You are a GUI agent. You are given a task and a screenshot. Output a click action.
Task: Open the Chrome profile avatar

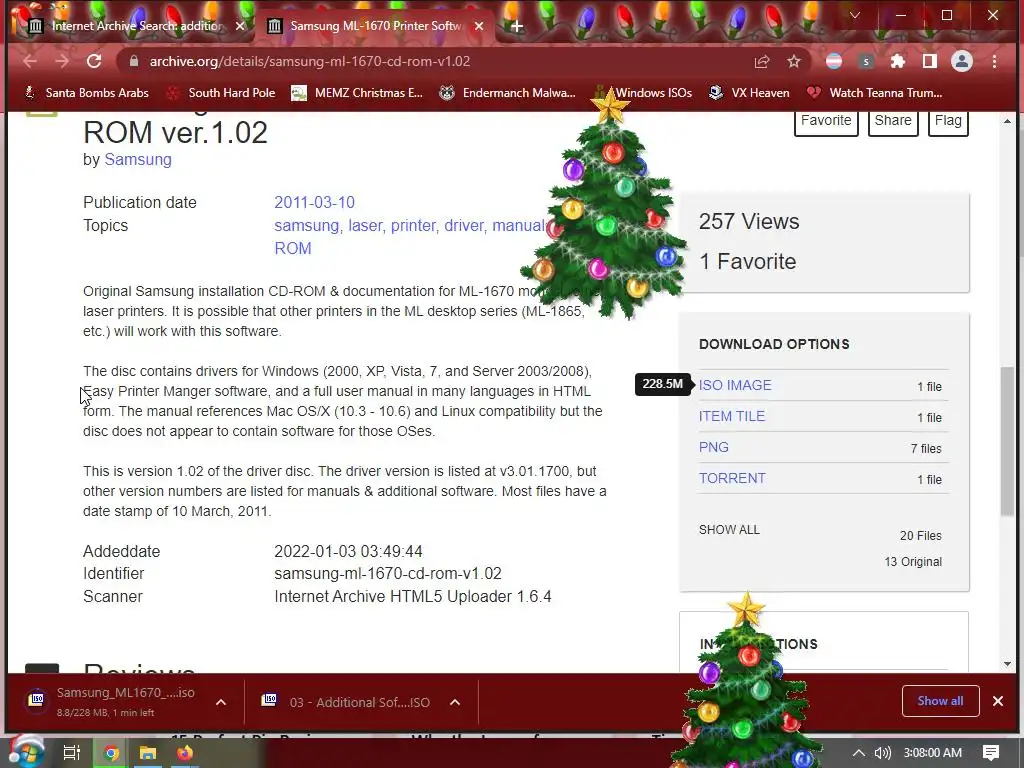click(x=961, y=61)
